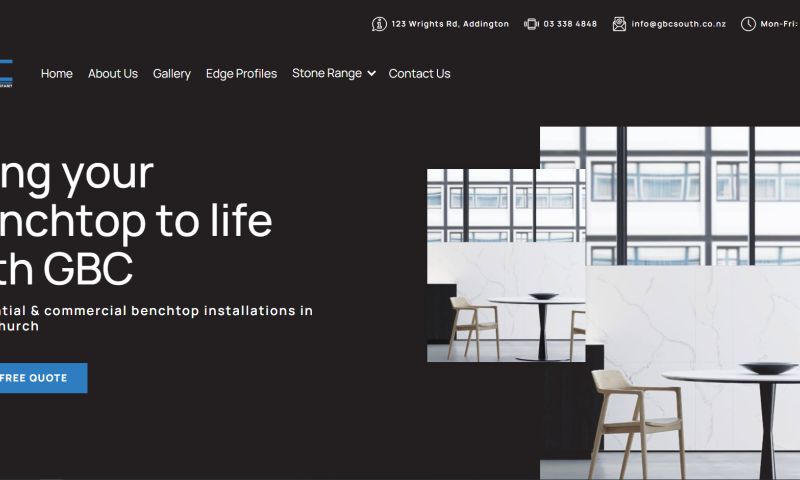800x480 pixels.
Task: Open the About Us page
Action: coord(113,73)
